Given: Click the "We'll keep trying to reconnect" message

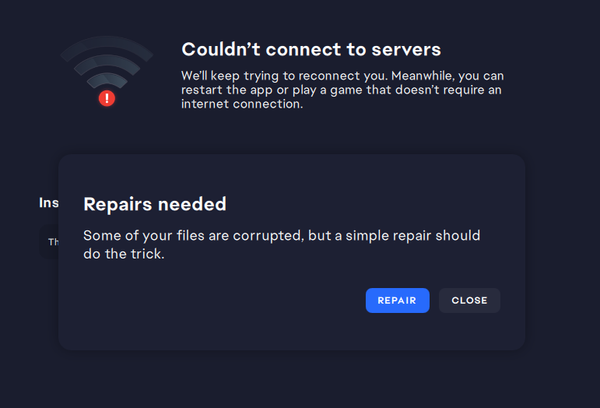Looking at the screenshot, I should pos(342,90).
